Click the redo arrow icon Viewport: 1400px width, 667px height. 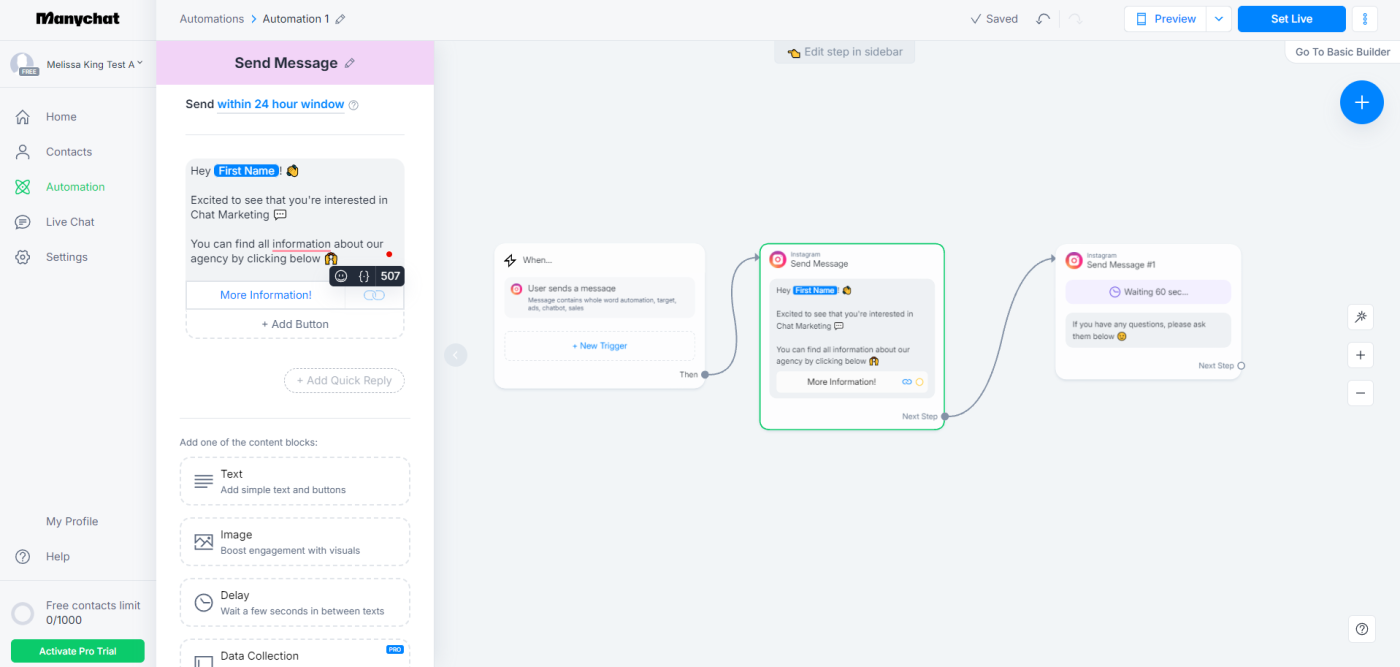(x=1075, y=19)
